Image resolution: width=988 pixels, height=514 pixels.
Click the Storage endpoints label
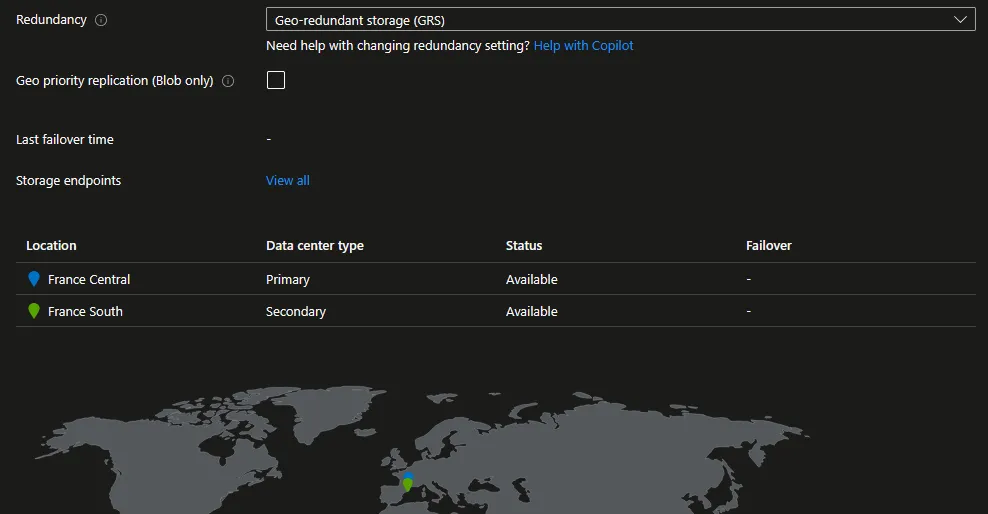click(68, 180)
